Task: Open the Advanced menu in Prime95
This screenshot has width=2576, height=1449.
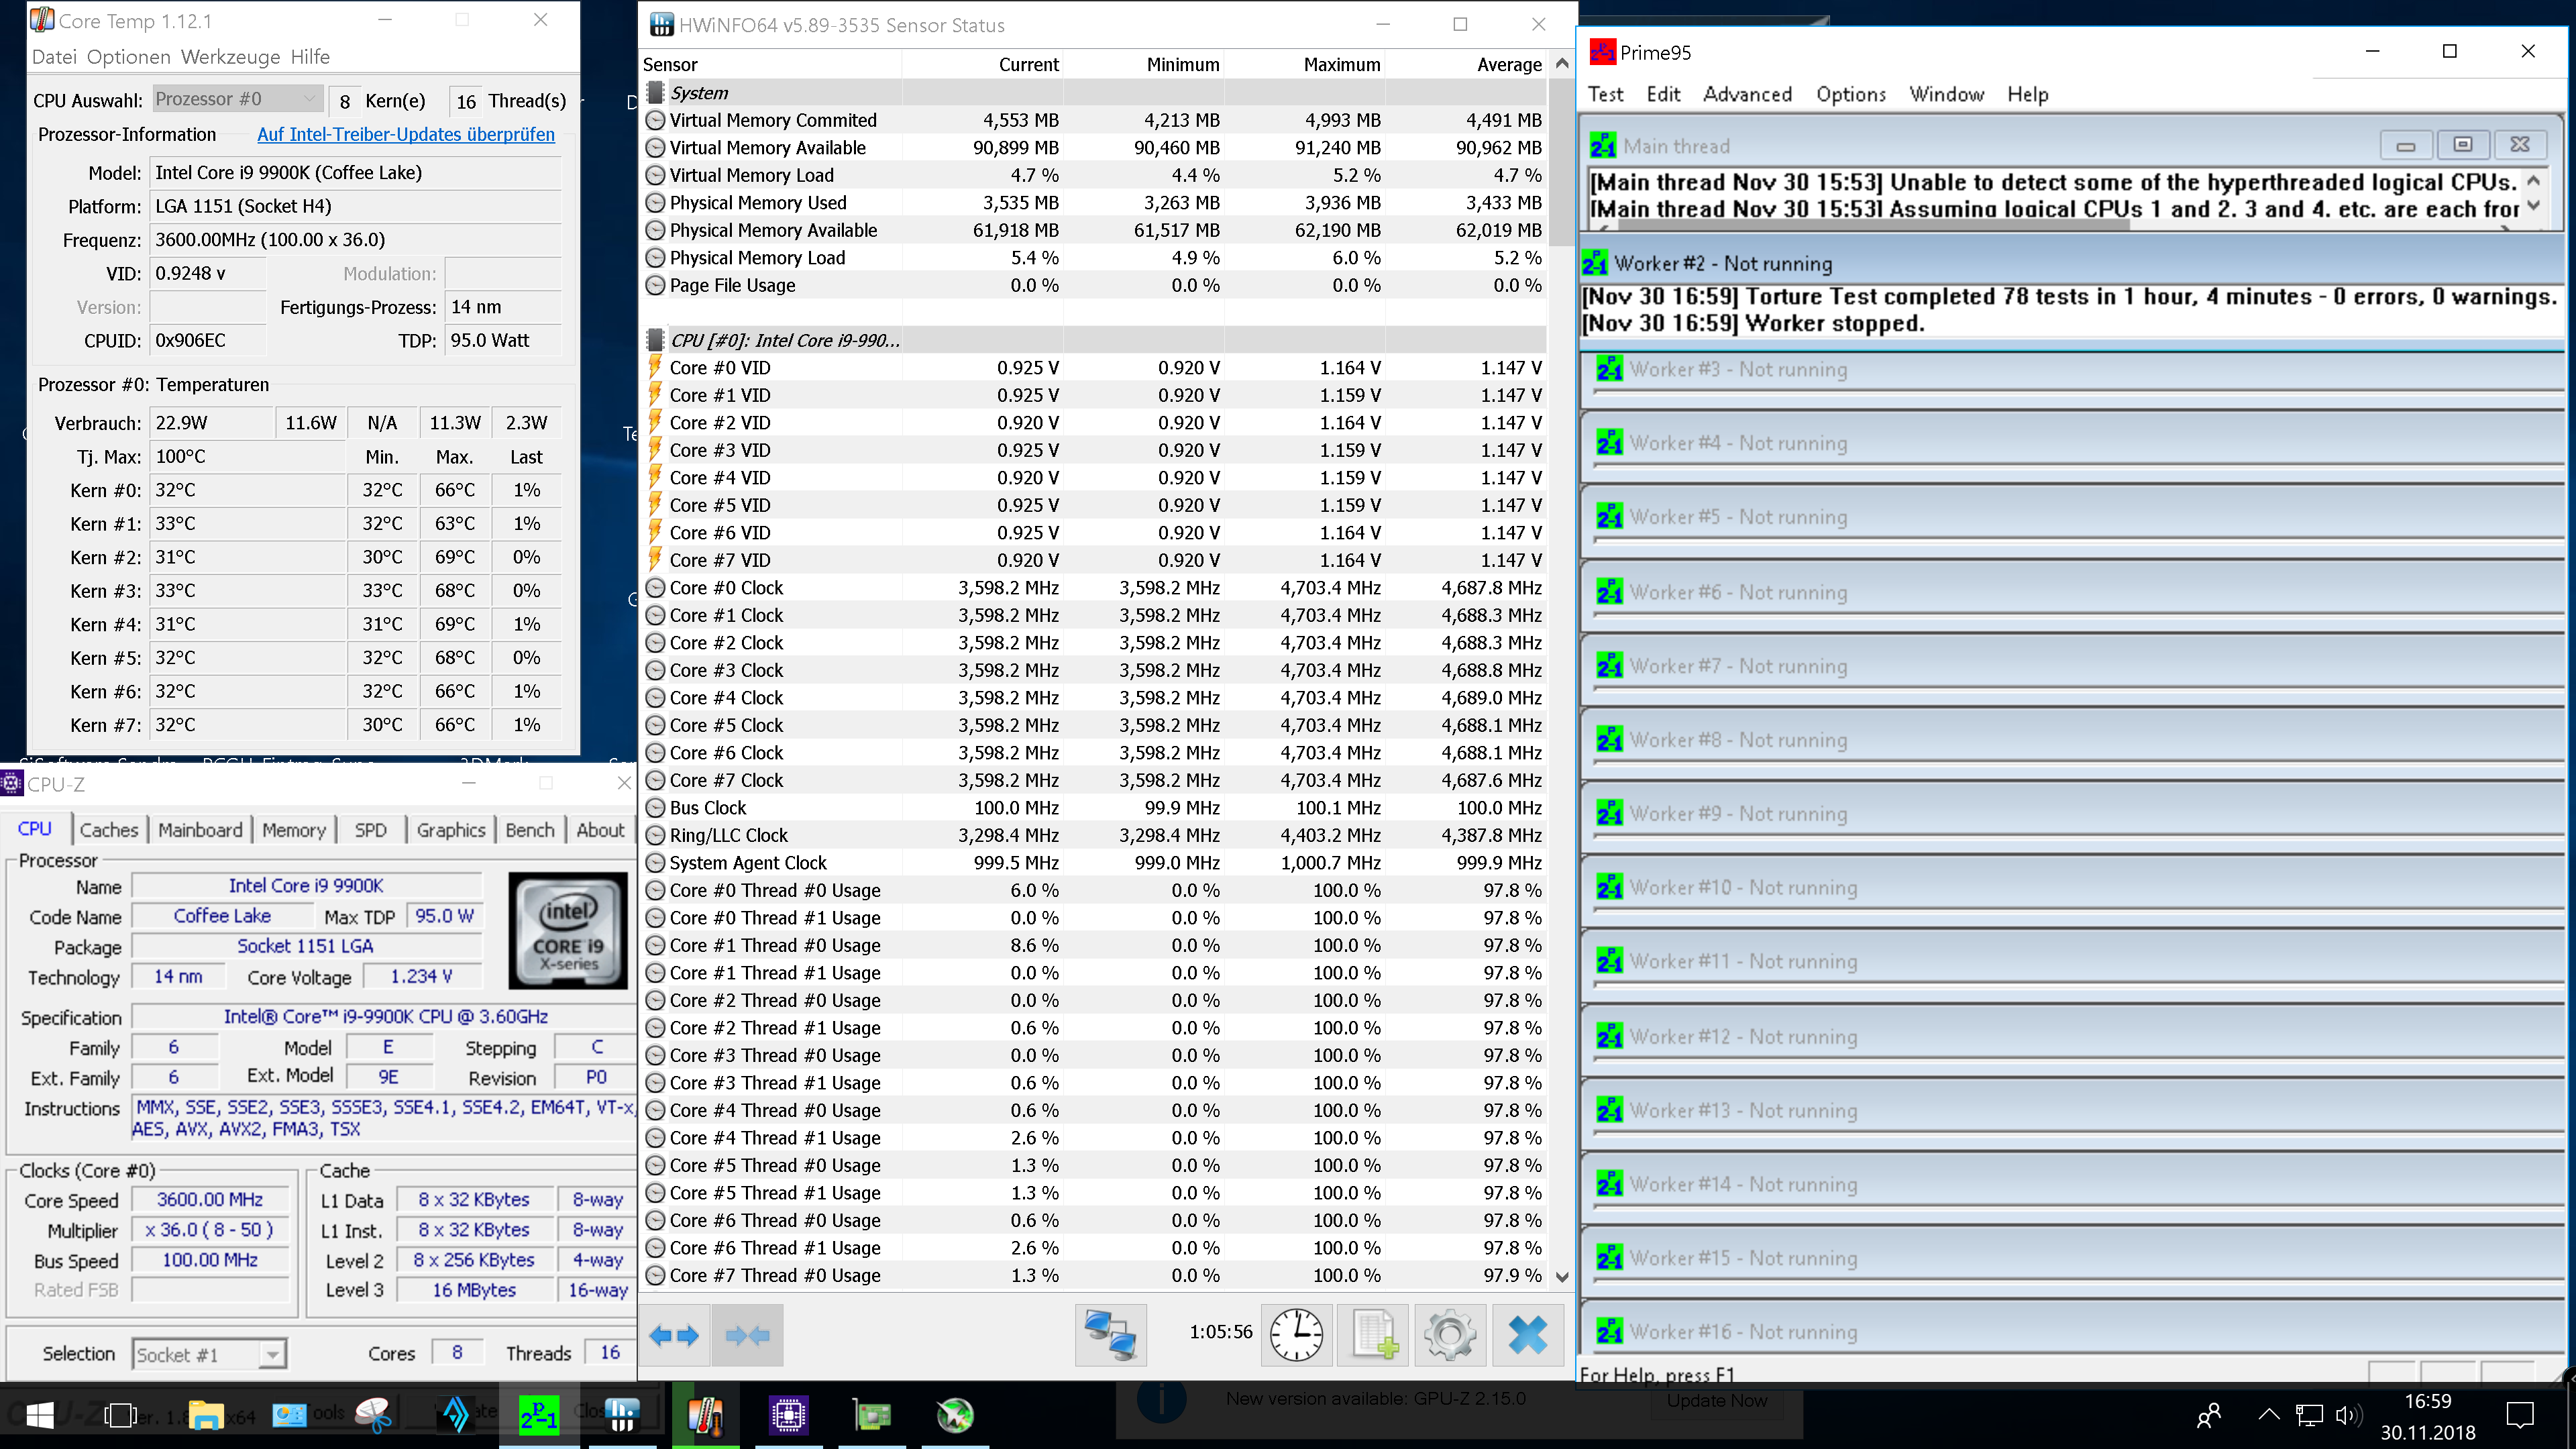Action: point(1747,94)
